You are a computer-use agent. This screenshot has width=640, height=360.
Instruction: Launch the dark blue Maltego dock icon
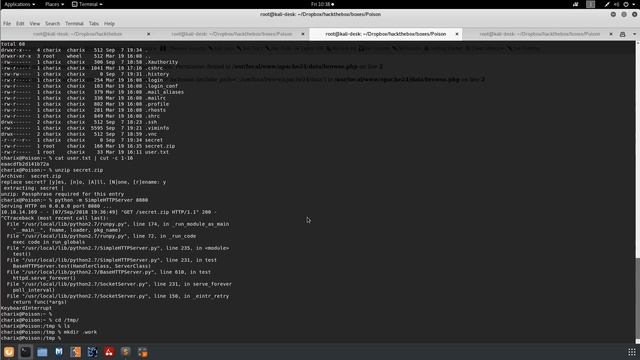pos(92,352)
